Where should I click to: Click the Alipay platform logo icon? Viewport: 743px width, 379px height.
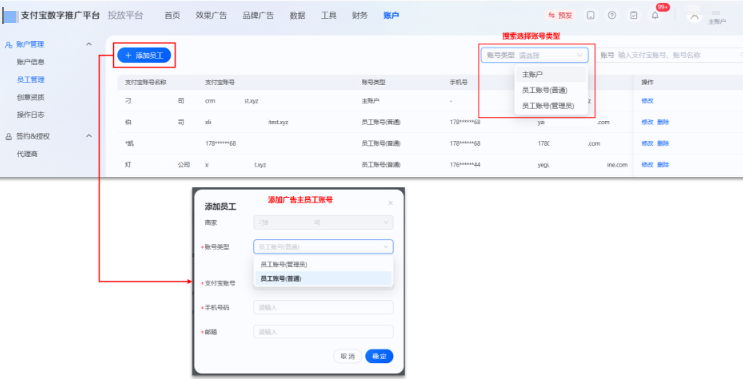tap(10, 16)
